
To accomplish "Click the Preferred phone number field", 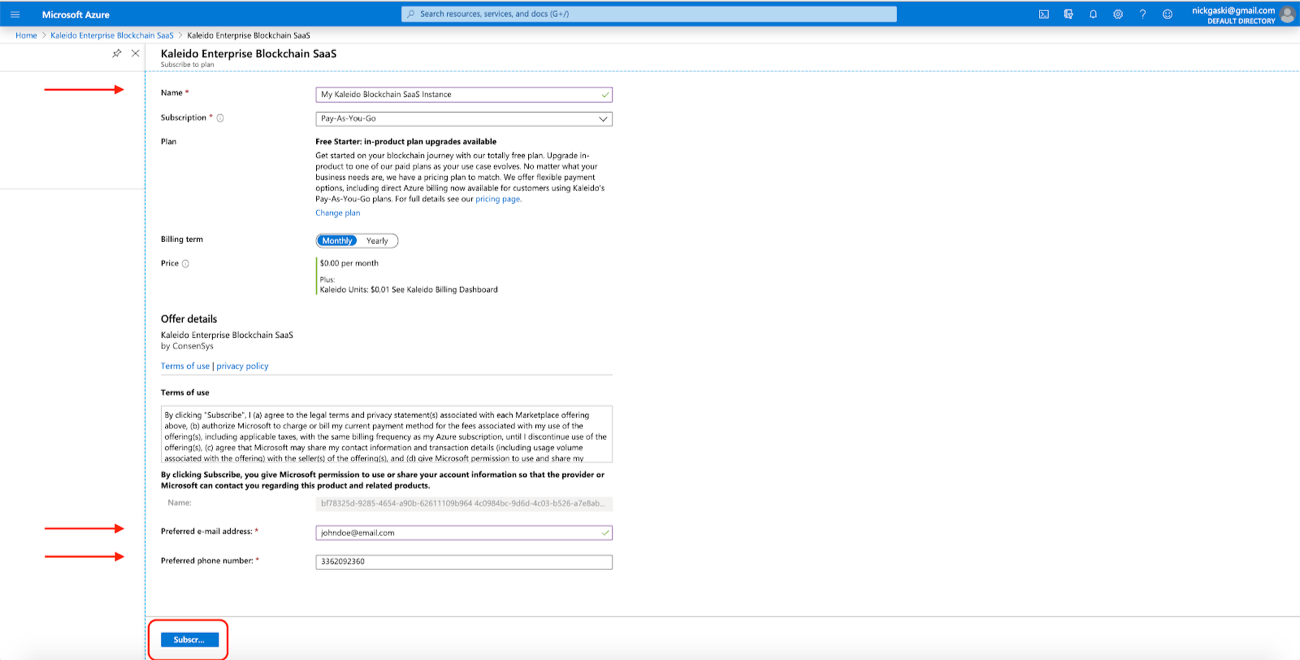I will point(464,562).
